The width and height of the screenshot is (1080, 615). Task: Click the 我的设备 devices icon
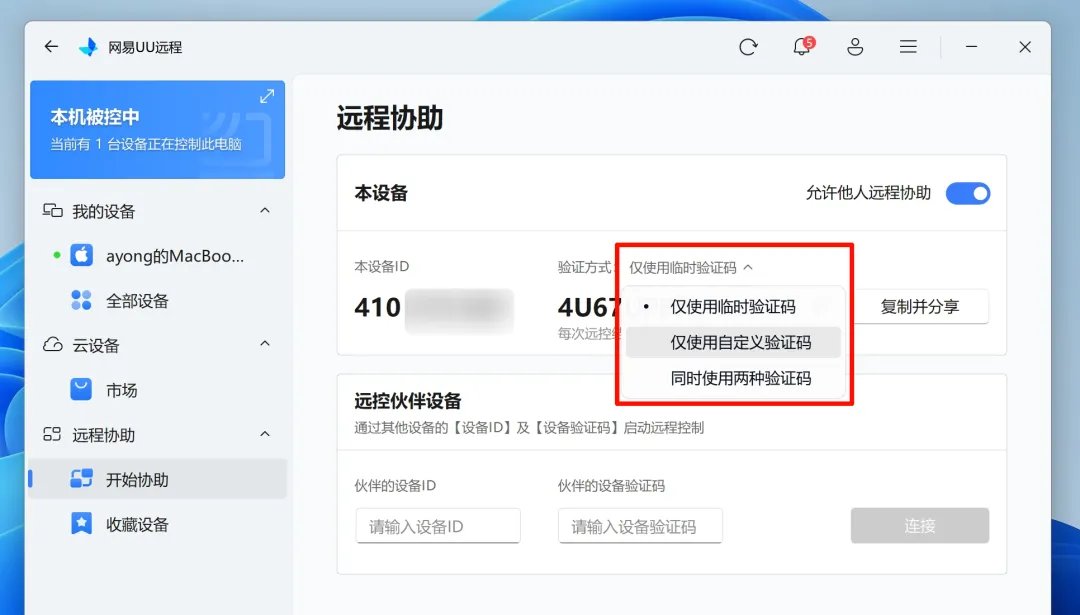pos(53,211)
